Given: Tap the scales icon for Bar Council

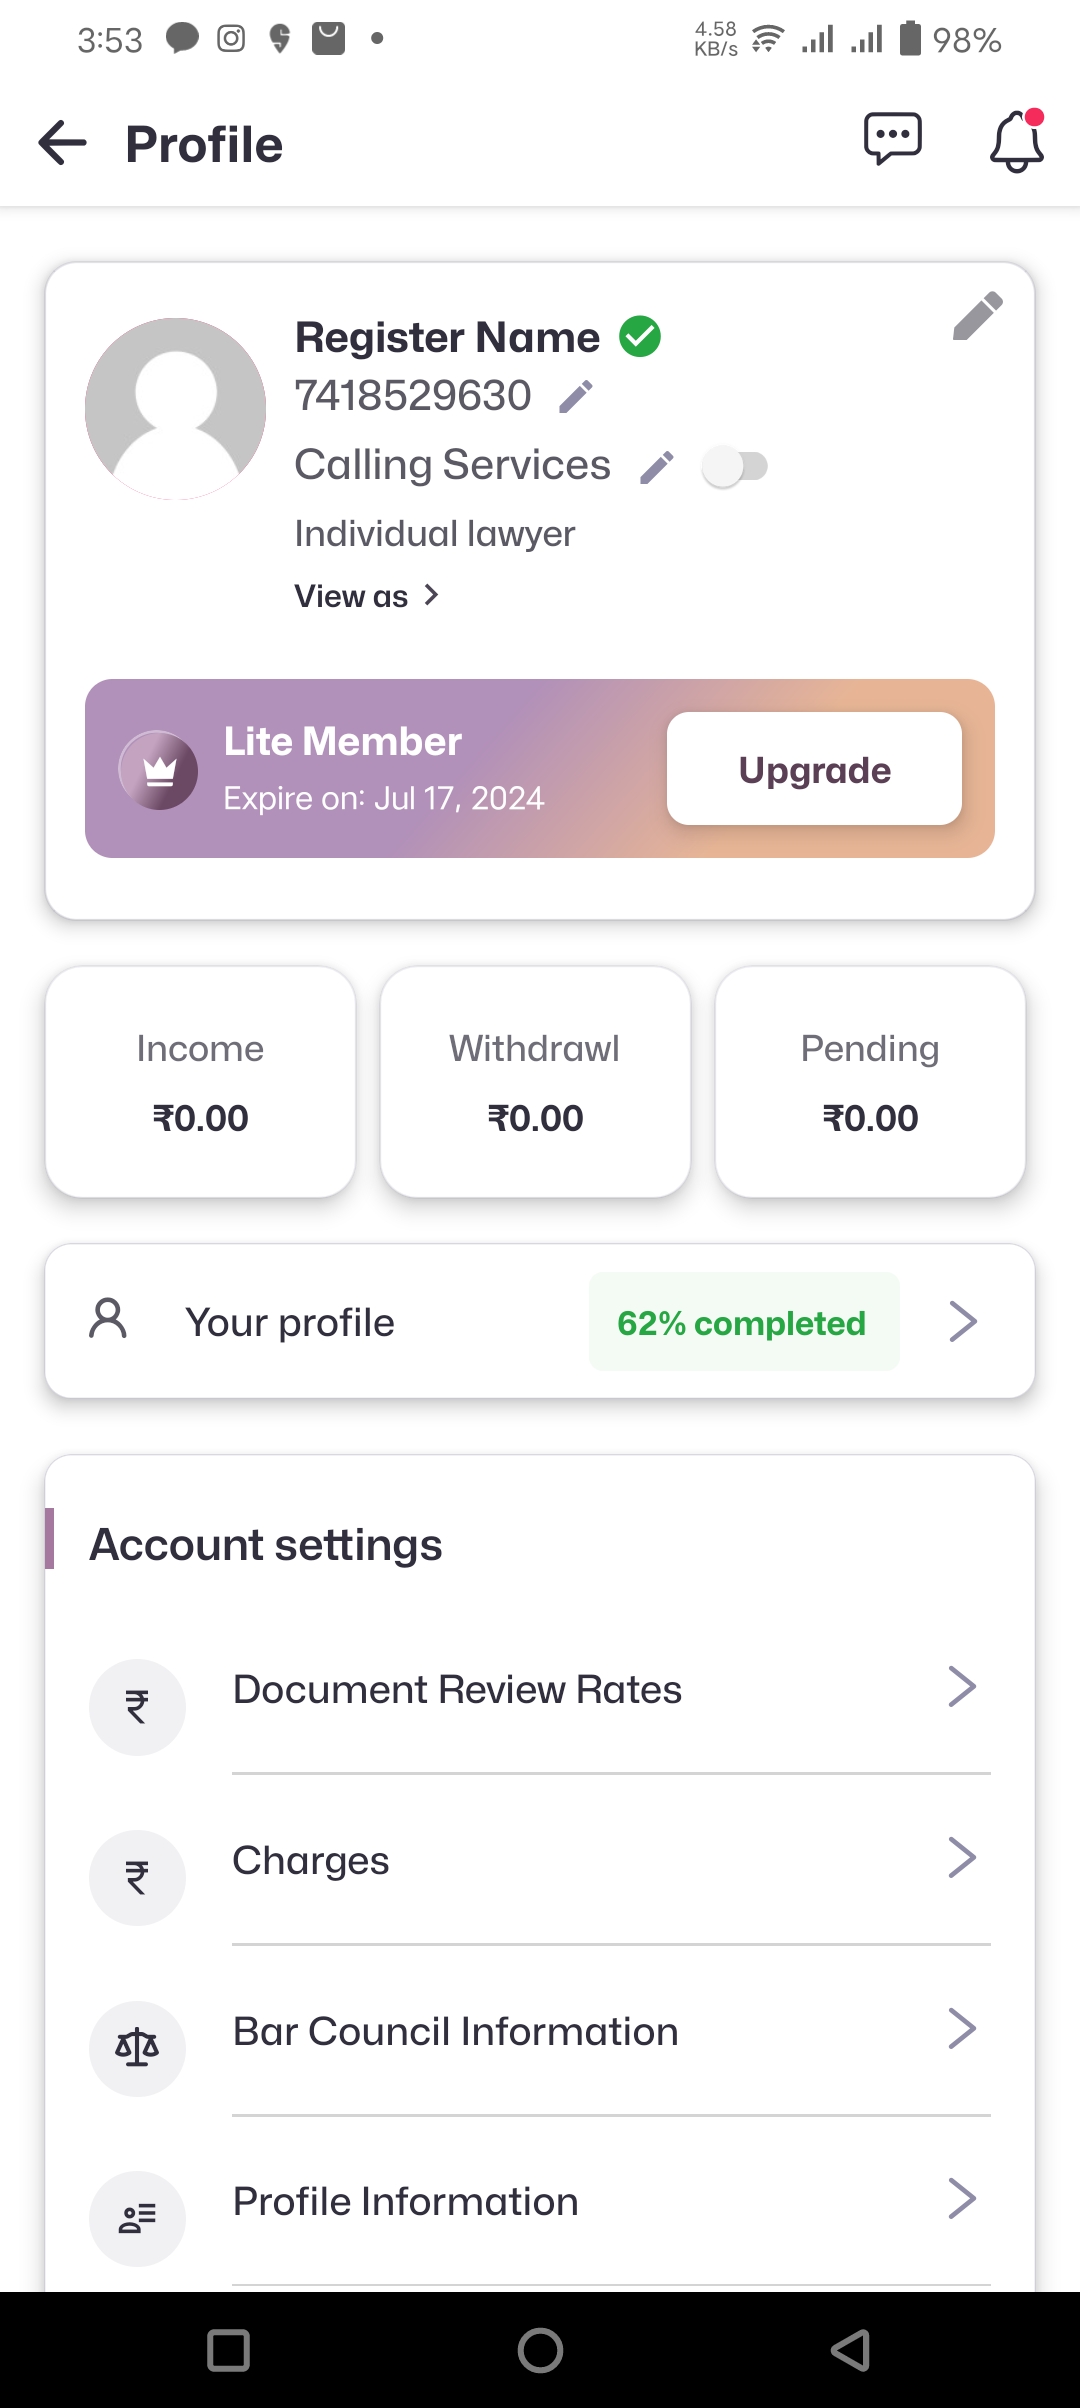Looking at the screenshot, I should (137, 2048).
